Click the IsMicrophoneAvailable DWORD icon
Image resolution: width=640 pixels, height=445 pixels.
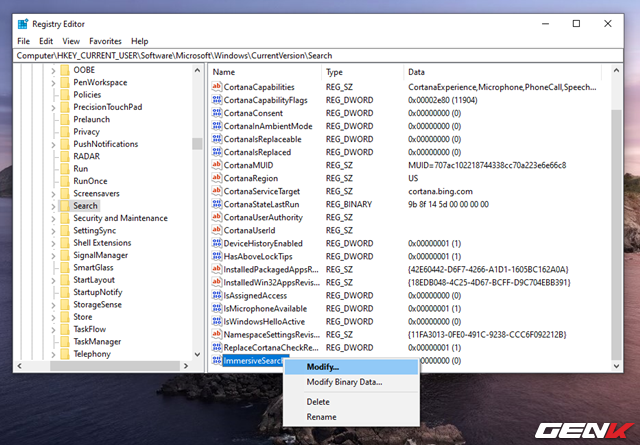216,308
